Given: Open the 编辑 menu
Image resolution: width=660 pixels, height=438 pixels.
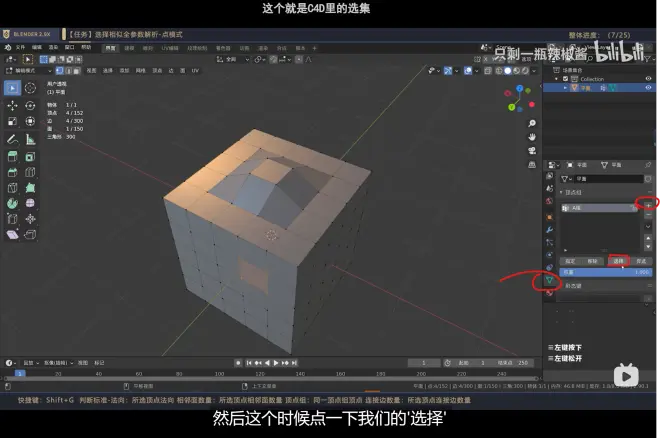Looking at the screenshot, I should point(37,48).
